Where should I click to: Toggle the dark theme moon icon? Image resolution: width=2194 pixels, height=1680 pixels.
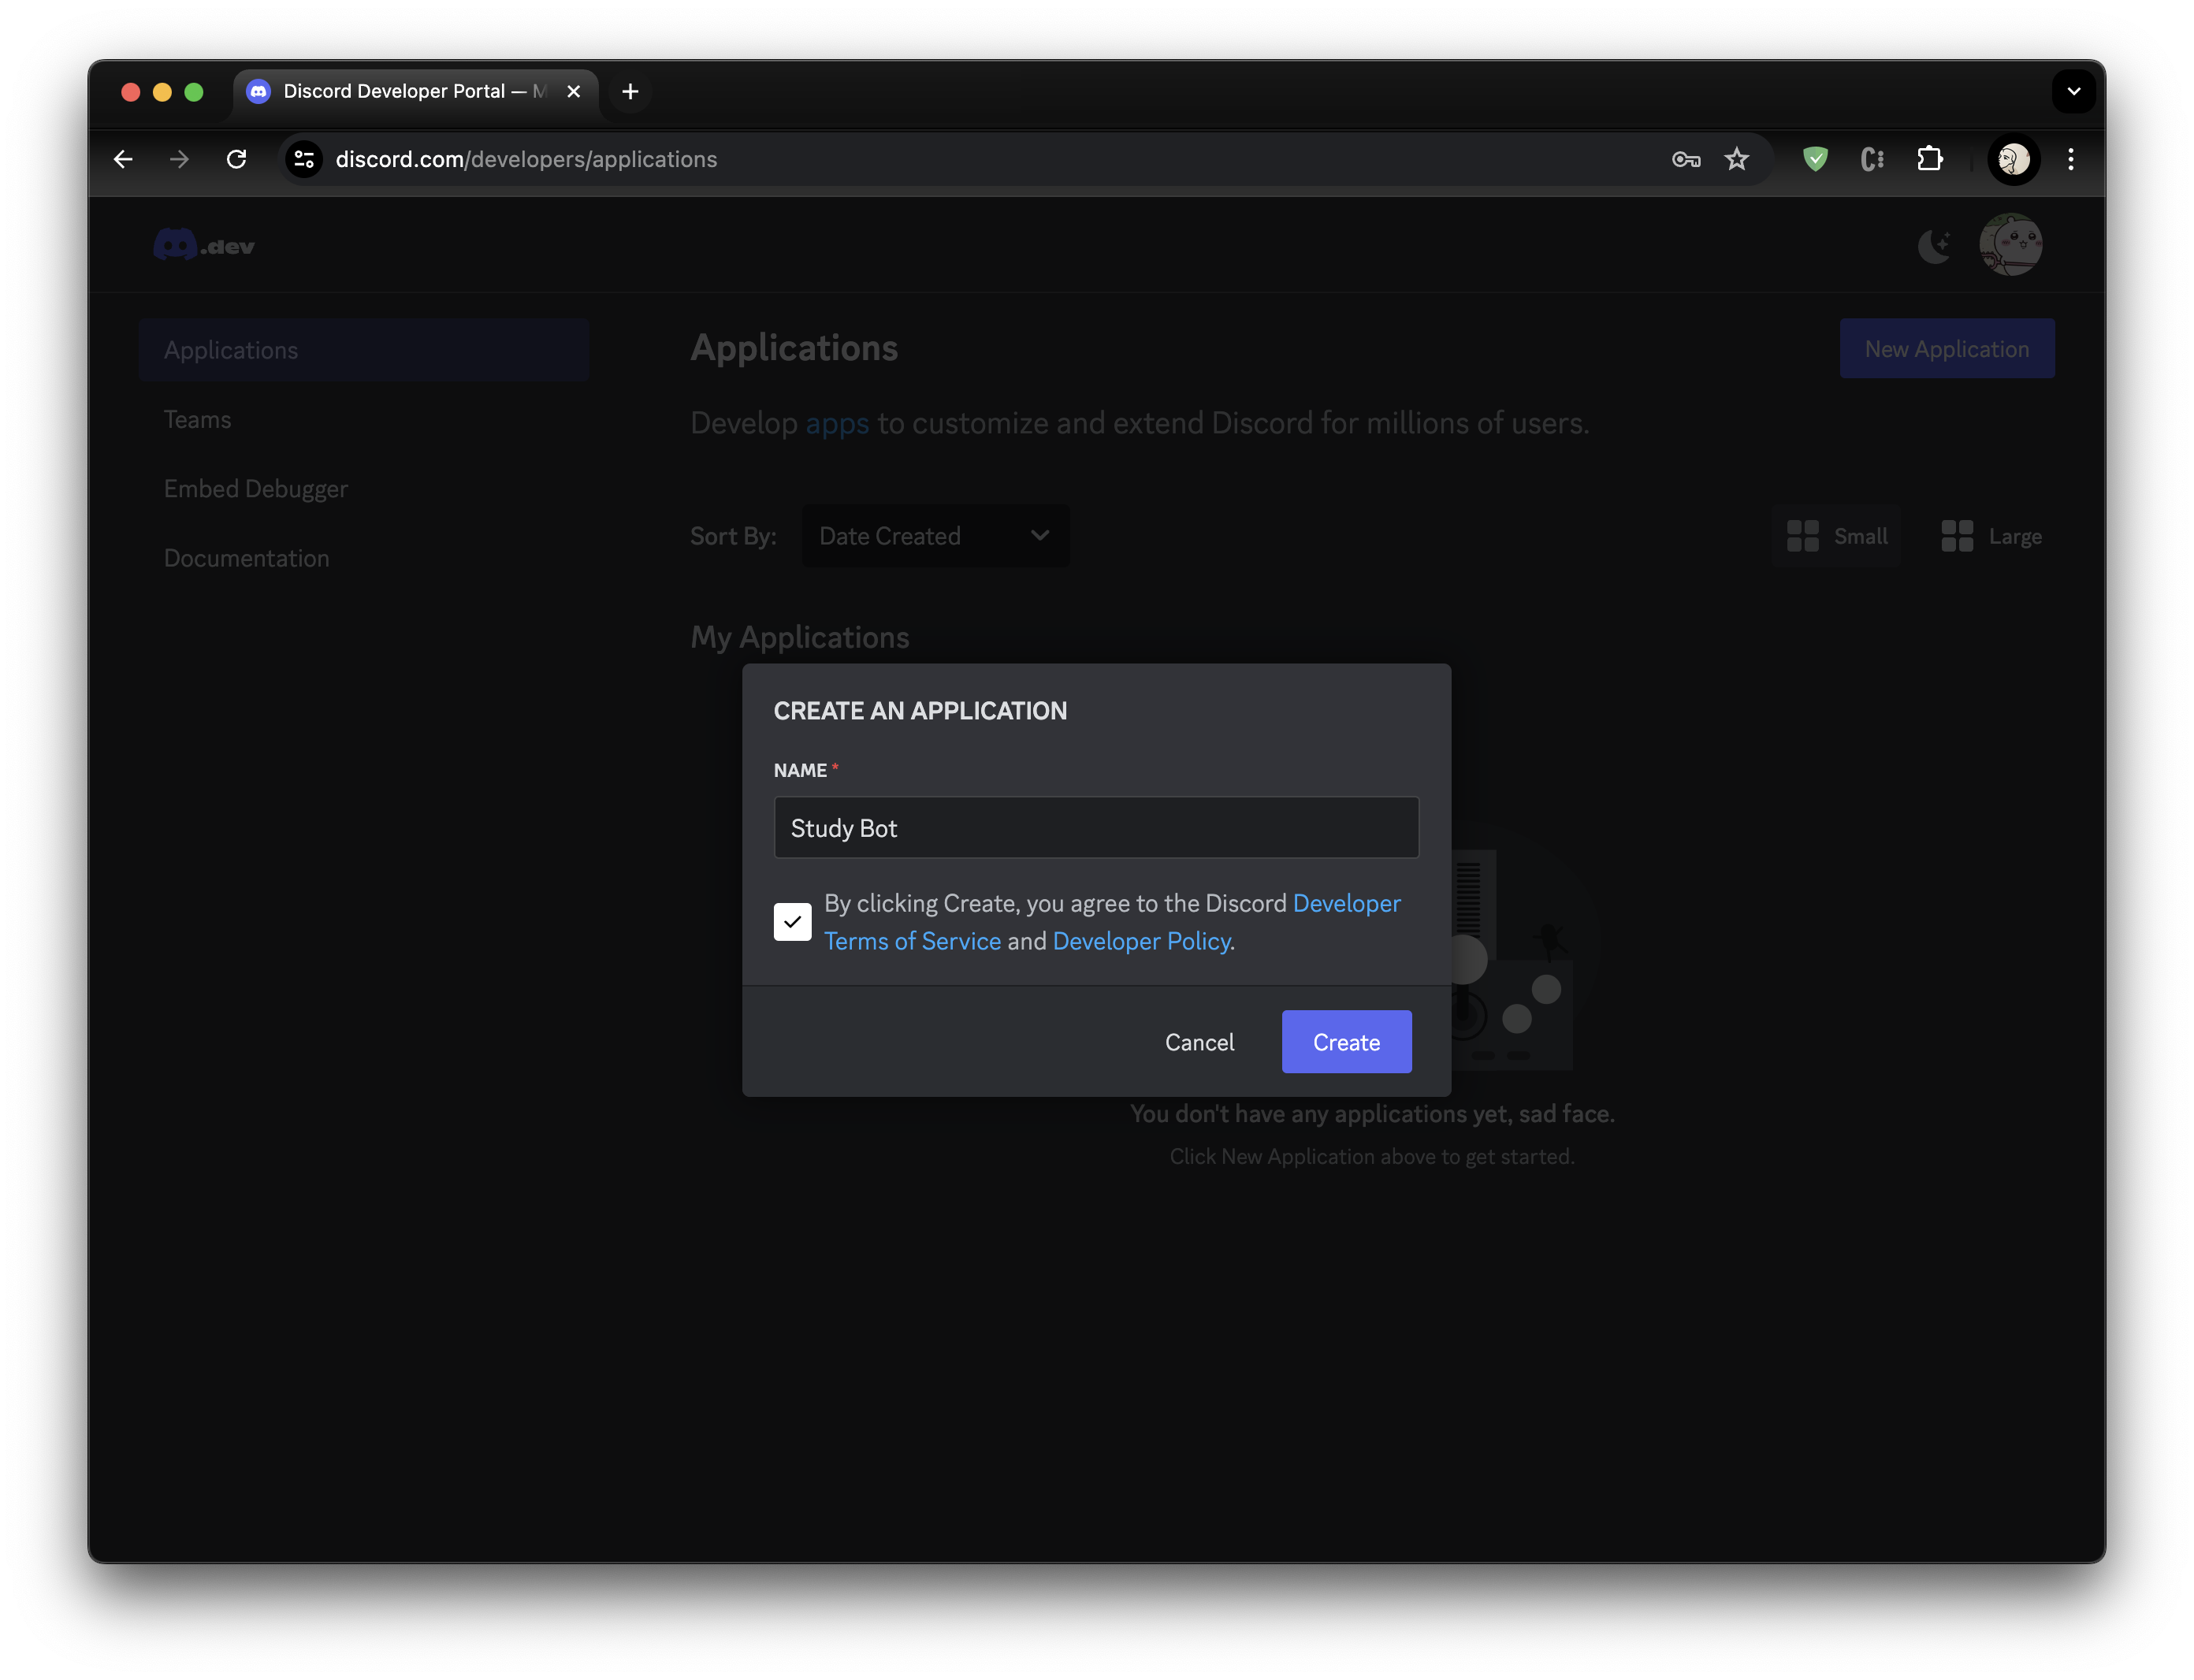point(1934,245)
